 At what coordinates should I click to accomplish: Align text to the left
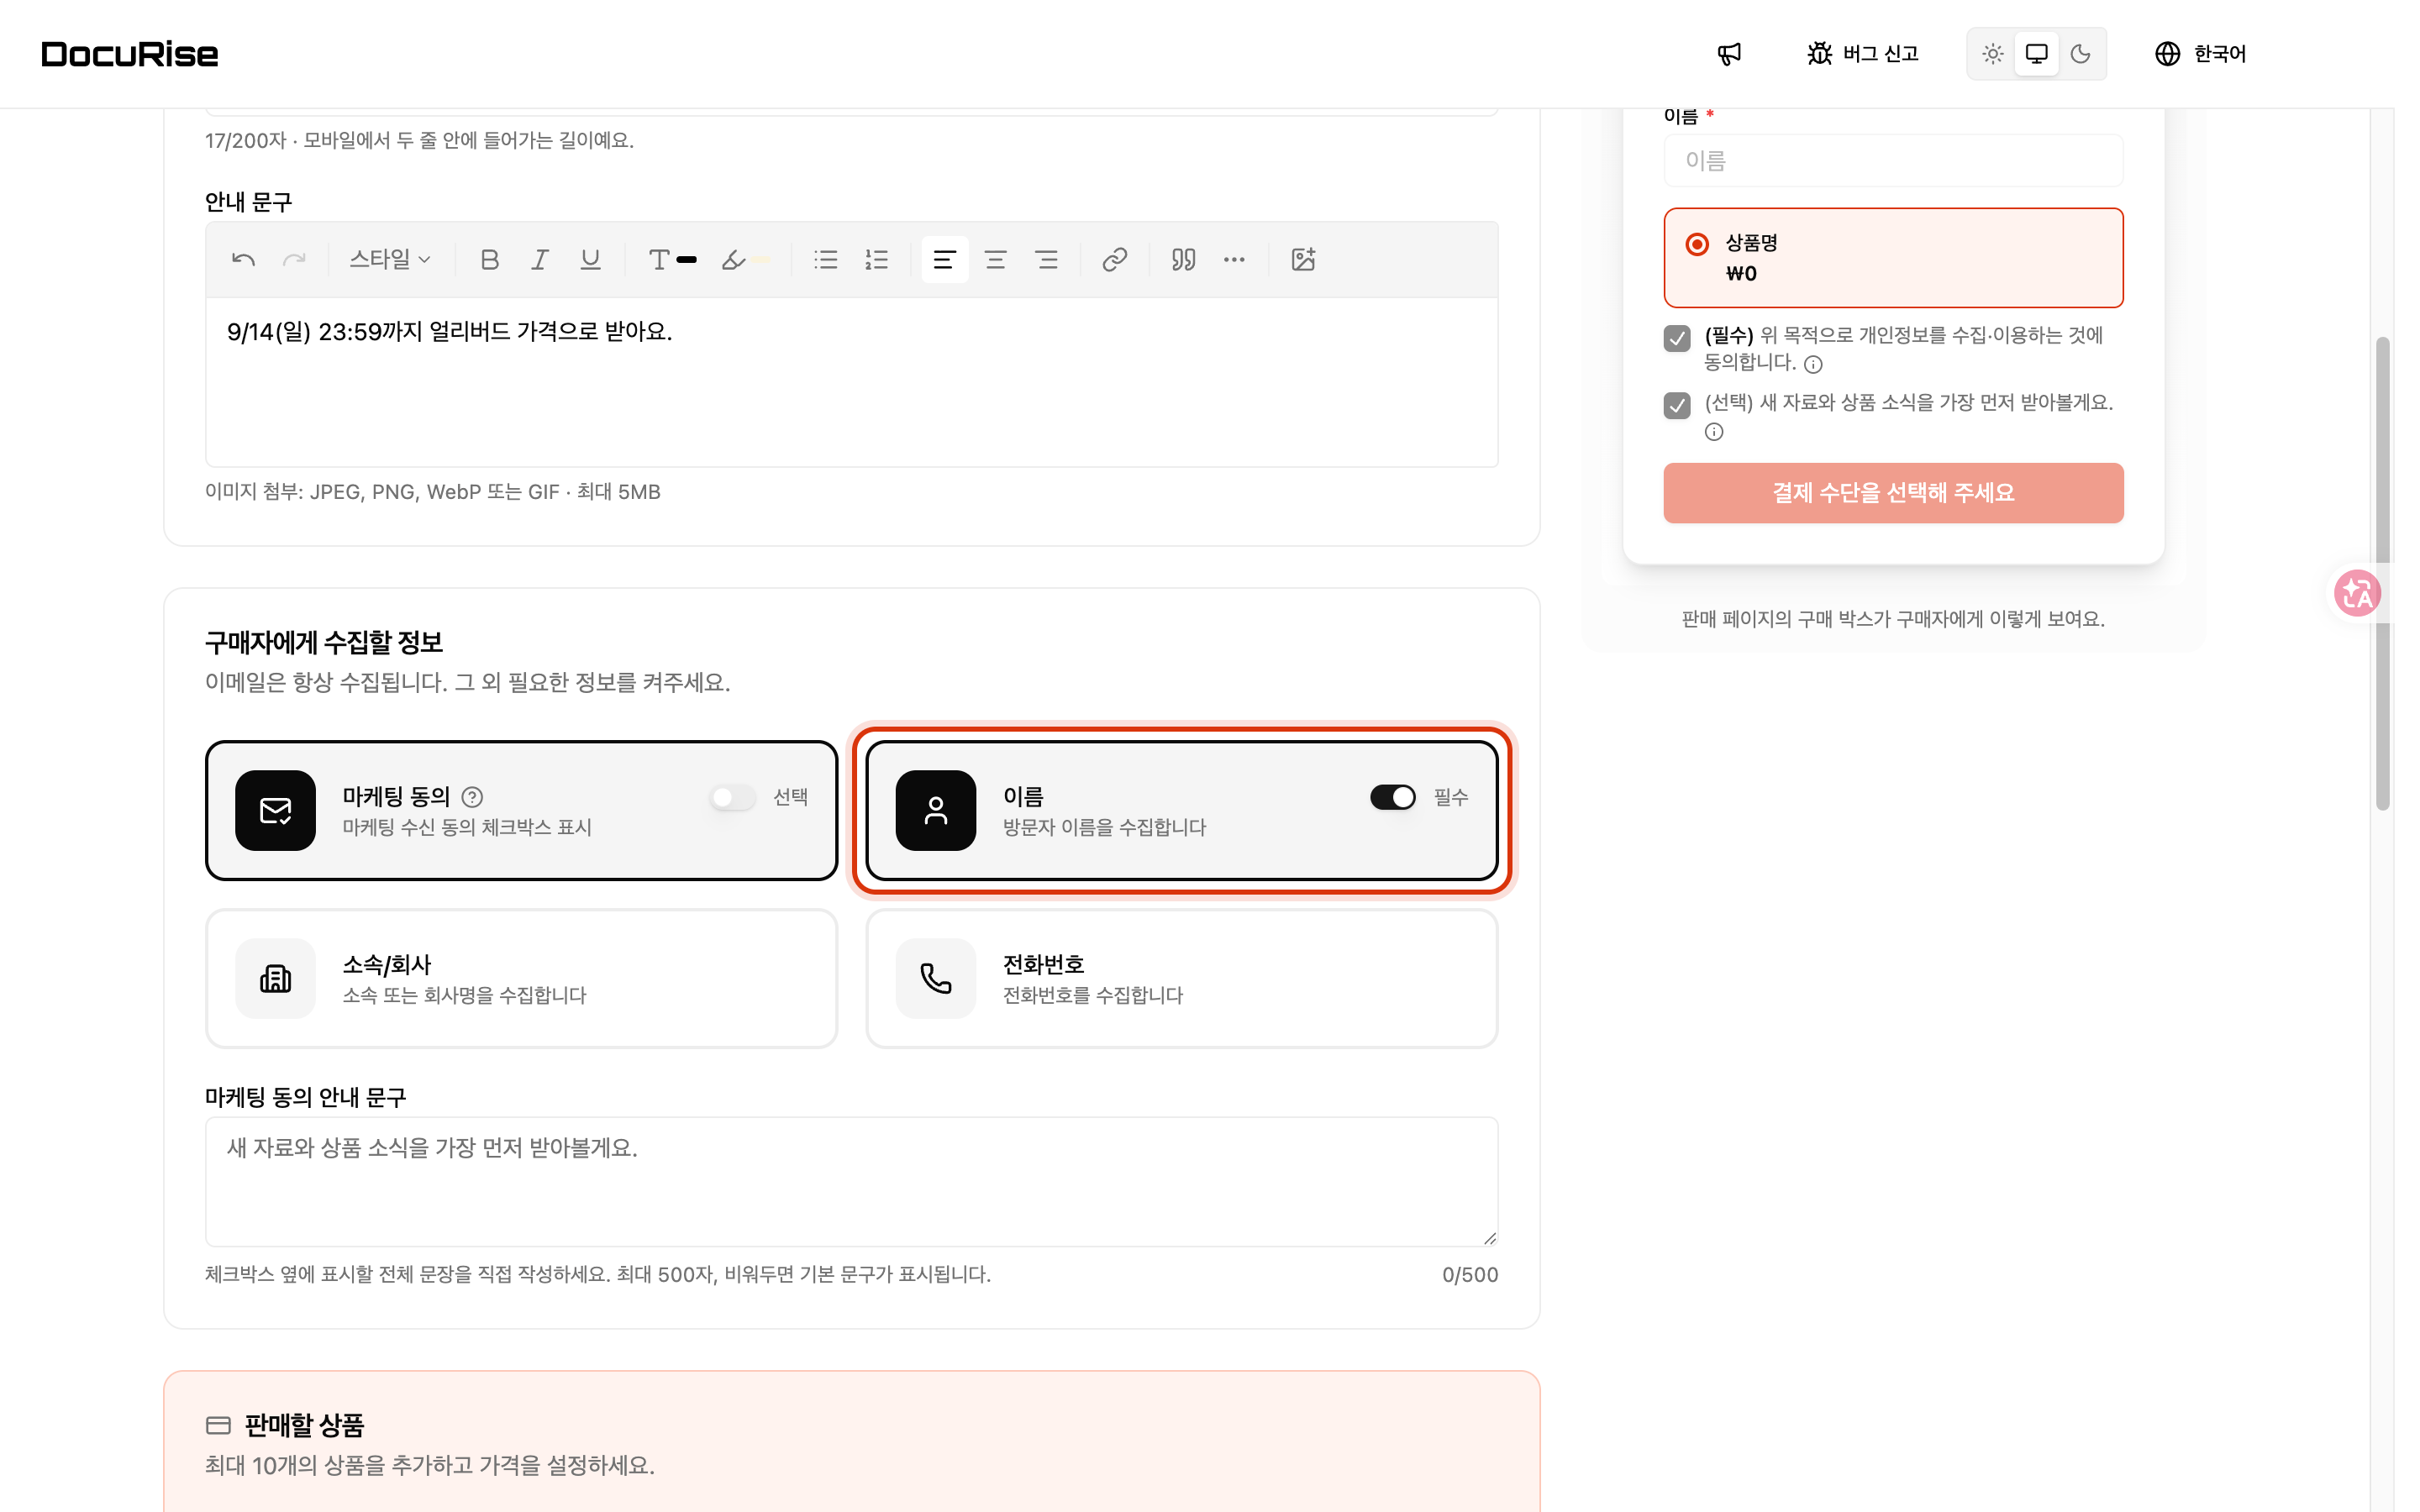945,260
